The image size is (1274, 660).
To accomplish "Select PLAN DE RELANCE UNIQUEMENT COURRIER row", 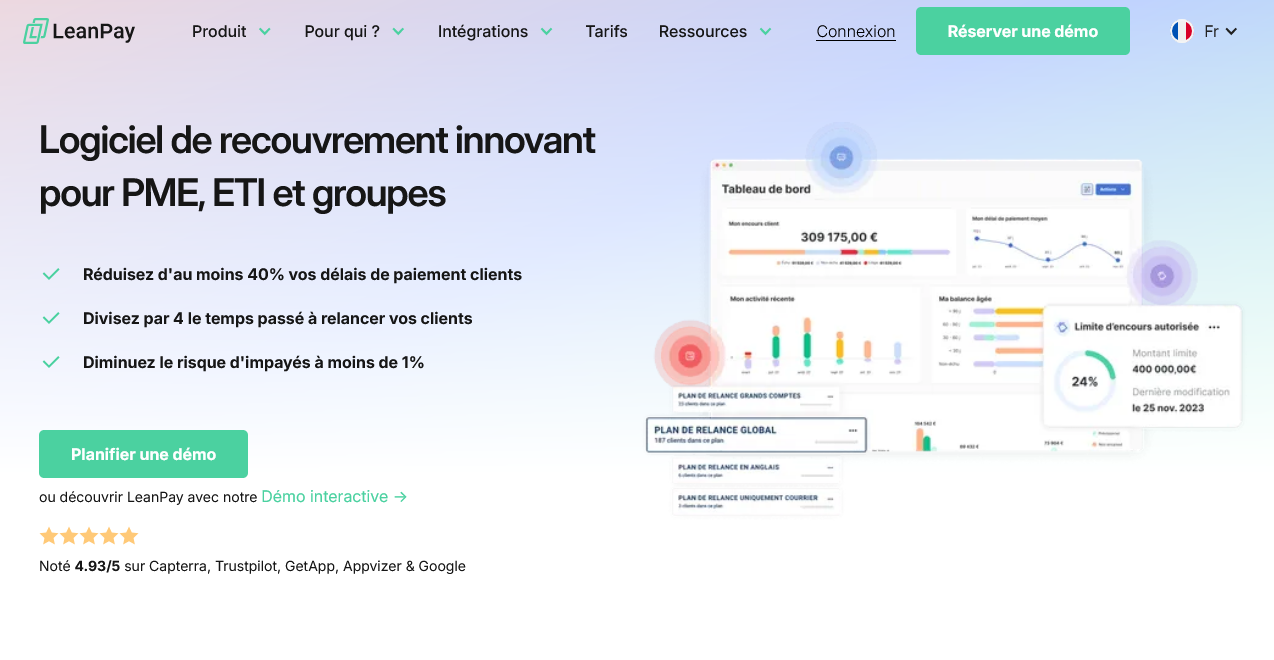I will tap(756, 501).
